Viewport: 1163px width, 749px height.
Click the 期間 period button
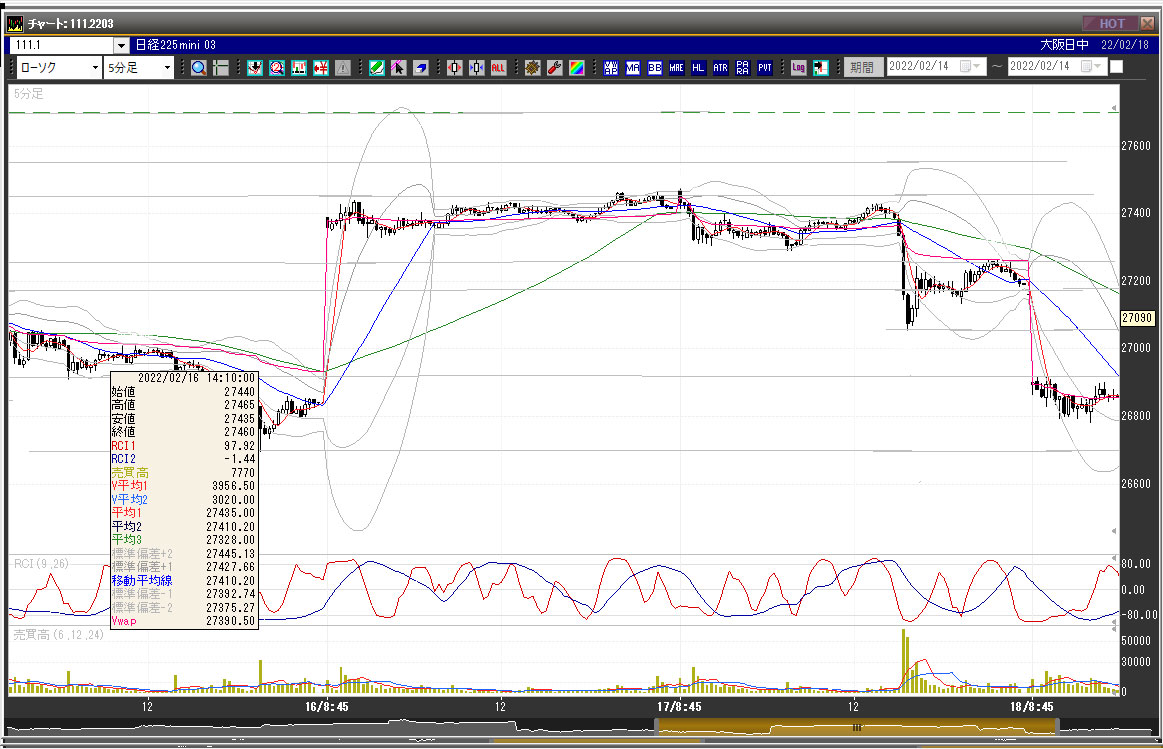click(x=862, y=67)
